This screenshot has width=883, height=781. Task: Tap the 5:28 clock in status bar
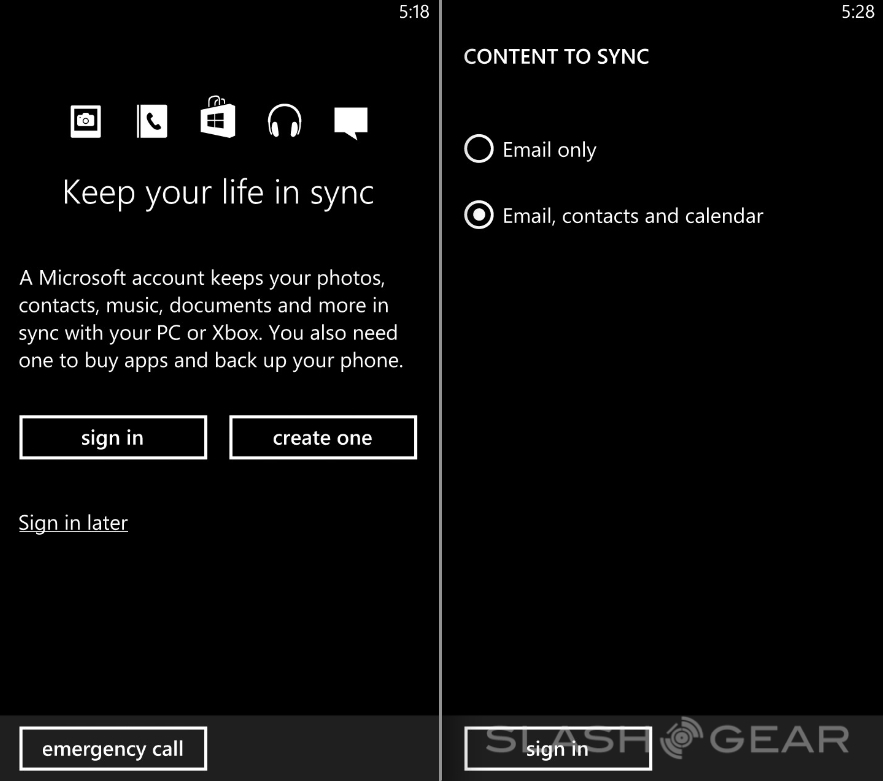(x=857, y=12)
